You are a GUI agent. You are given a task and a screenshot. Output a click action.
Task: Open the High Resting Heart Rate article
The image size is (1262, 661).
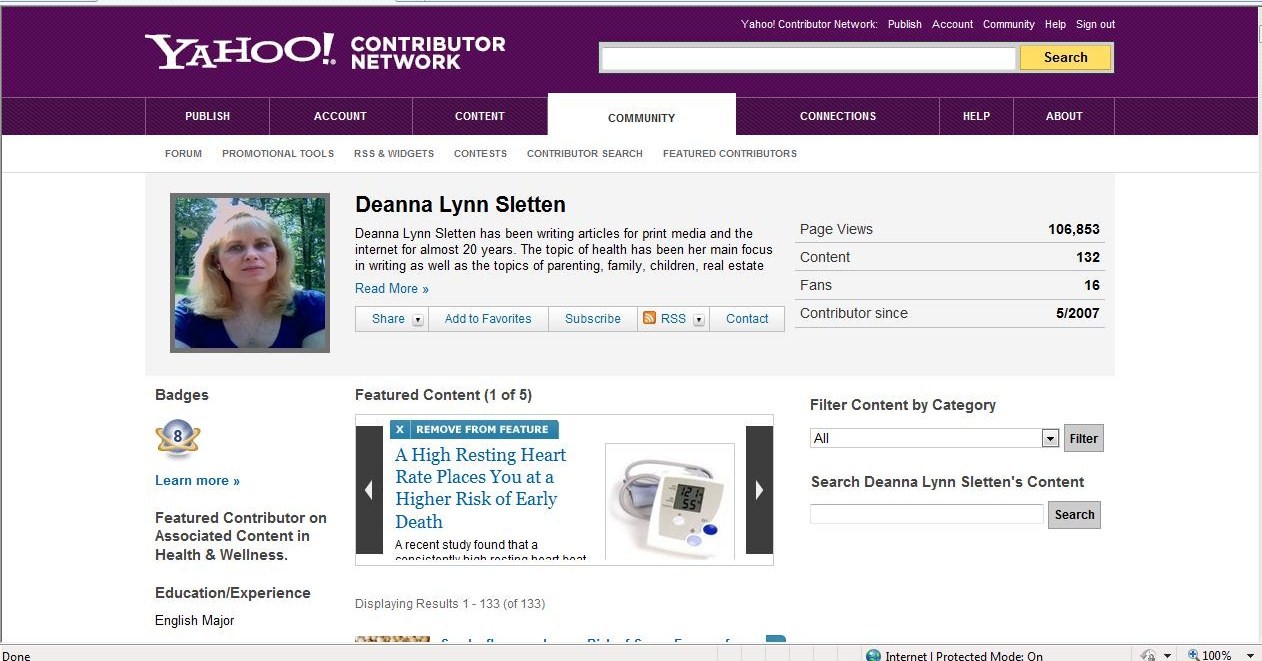[480, 488]
